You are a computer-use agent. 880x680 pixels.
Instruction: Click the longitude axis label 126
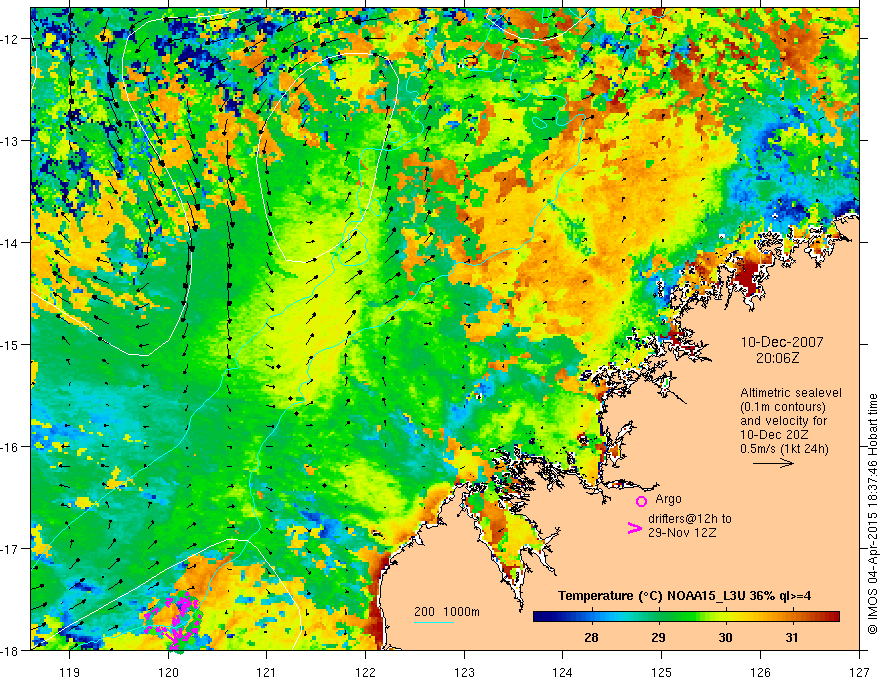[760, 672]
